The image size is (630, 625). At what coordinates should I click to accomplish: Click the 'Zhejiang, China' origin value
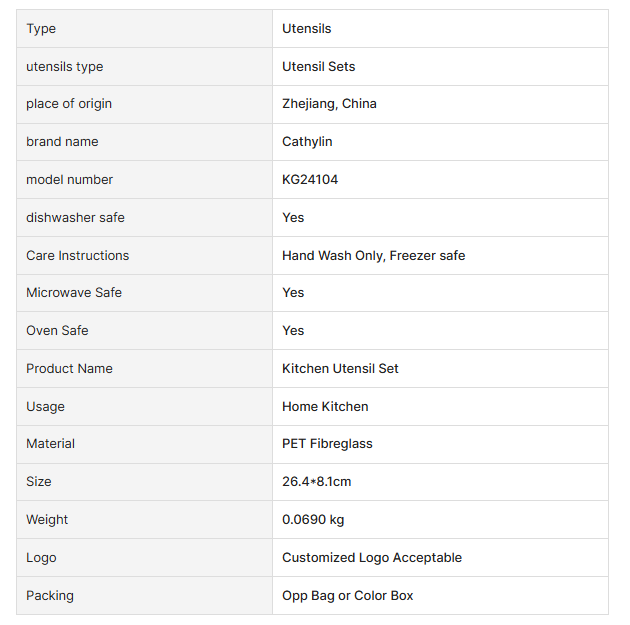[x=329, y=104]
